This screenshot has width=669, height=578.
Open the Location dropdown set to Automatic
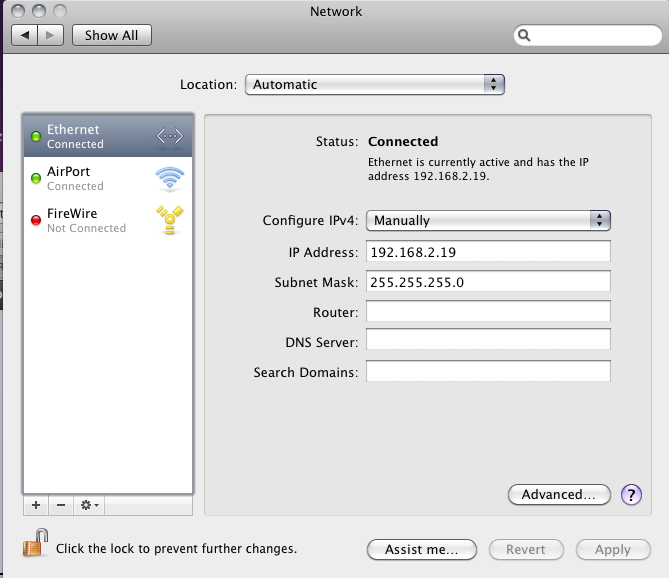click(375, 84)
